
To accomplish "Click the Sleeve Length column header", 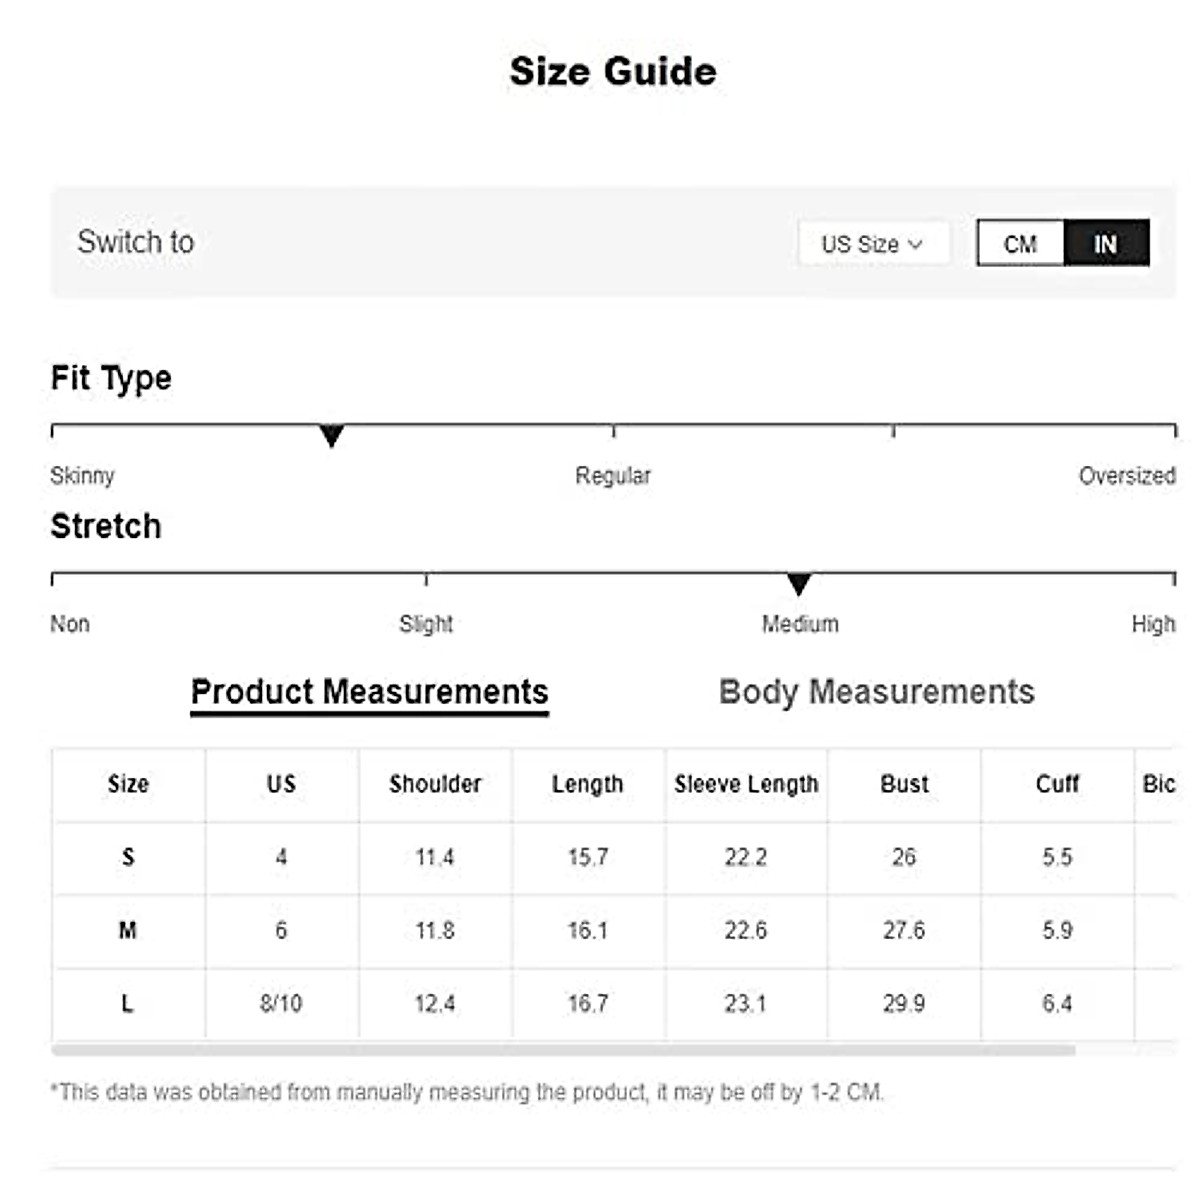I will click(x=746, y=784).
